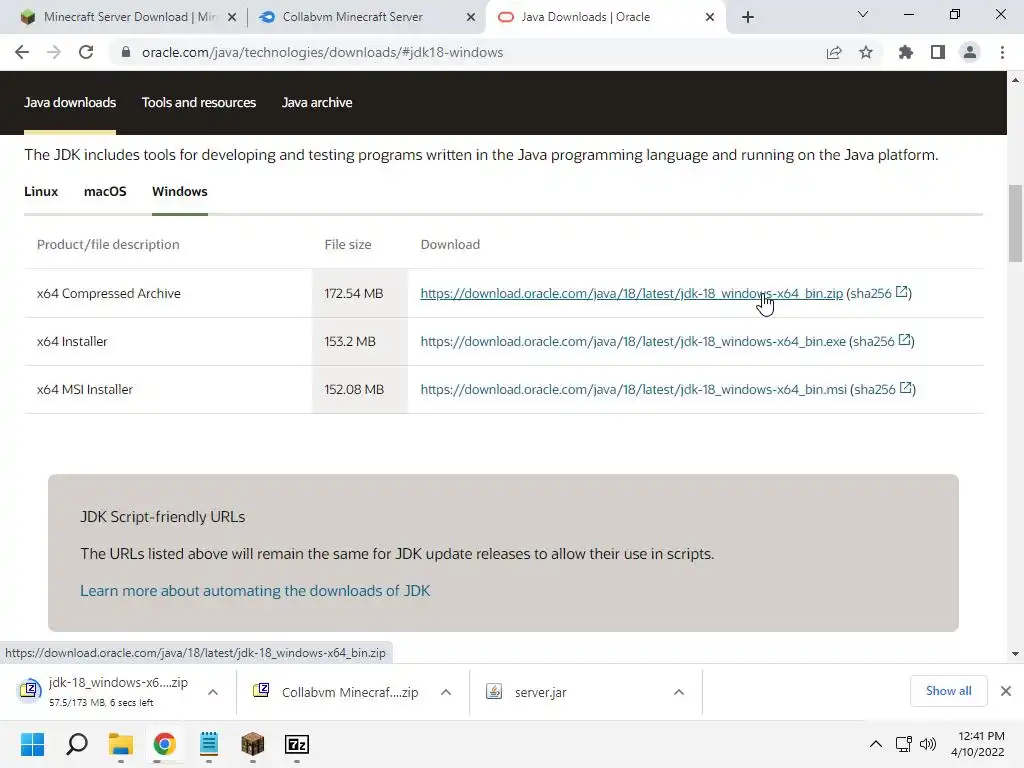Open the clock and date panel
The image size is (1024, 768).
click(x=978, y=744)
